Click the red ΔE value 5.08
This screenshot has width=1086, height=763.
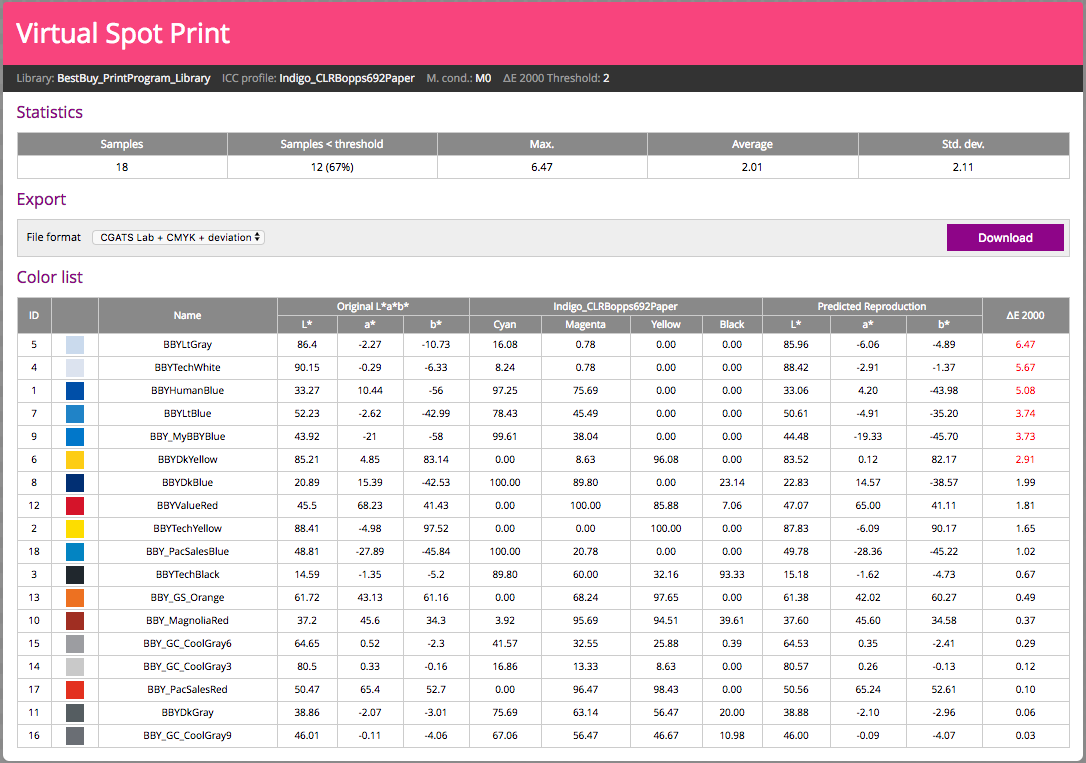(1025, 391)
